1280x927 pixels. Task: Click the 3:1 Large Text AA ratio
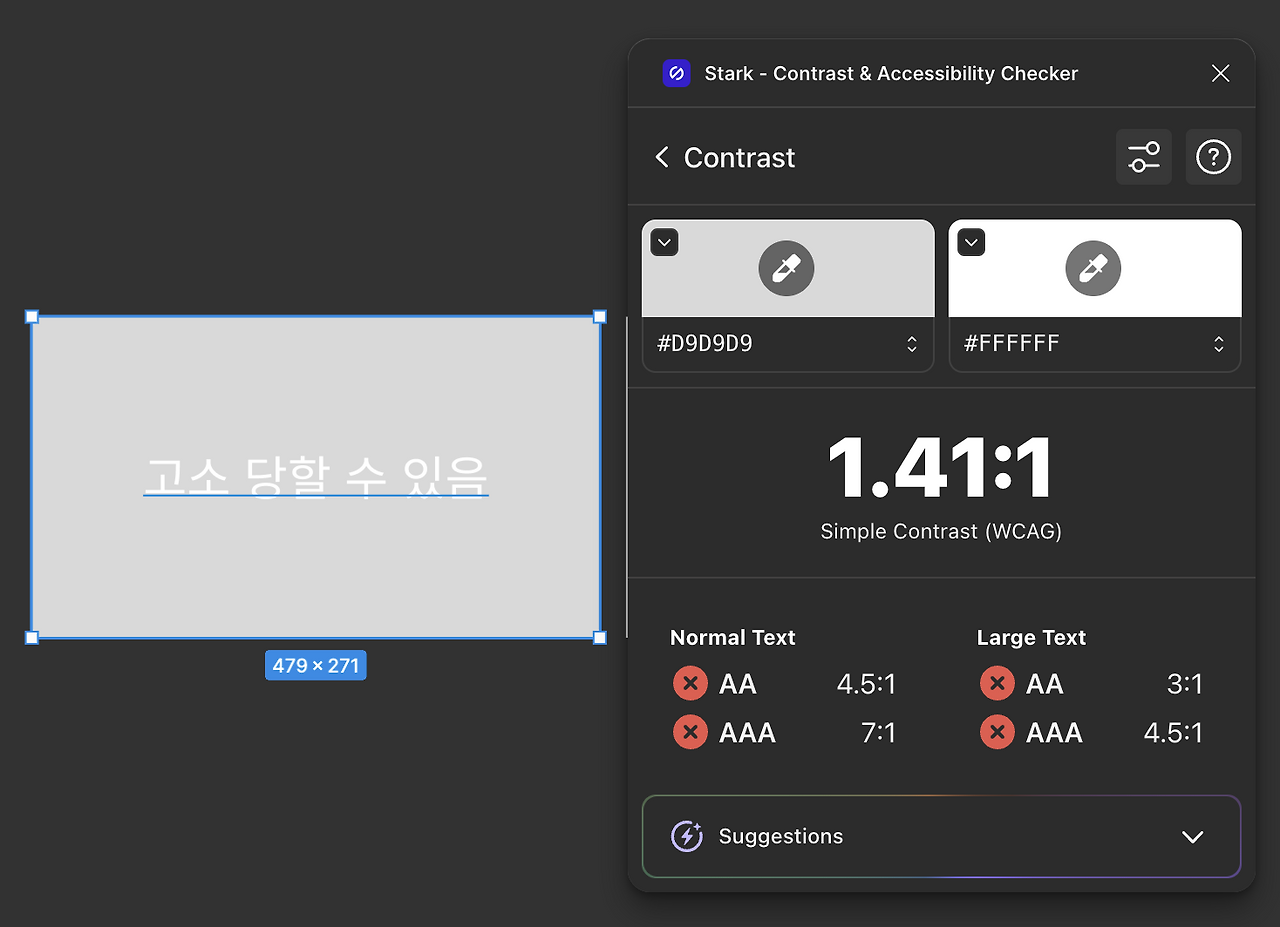[x=1185, y=685]
